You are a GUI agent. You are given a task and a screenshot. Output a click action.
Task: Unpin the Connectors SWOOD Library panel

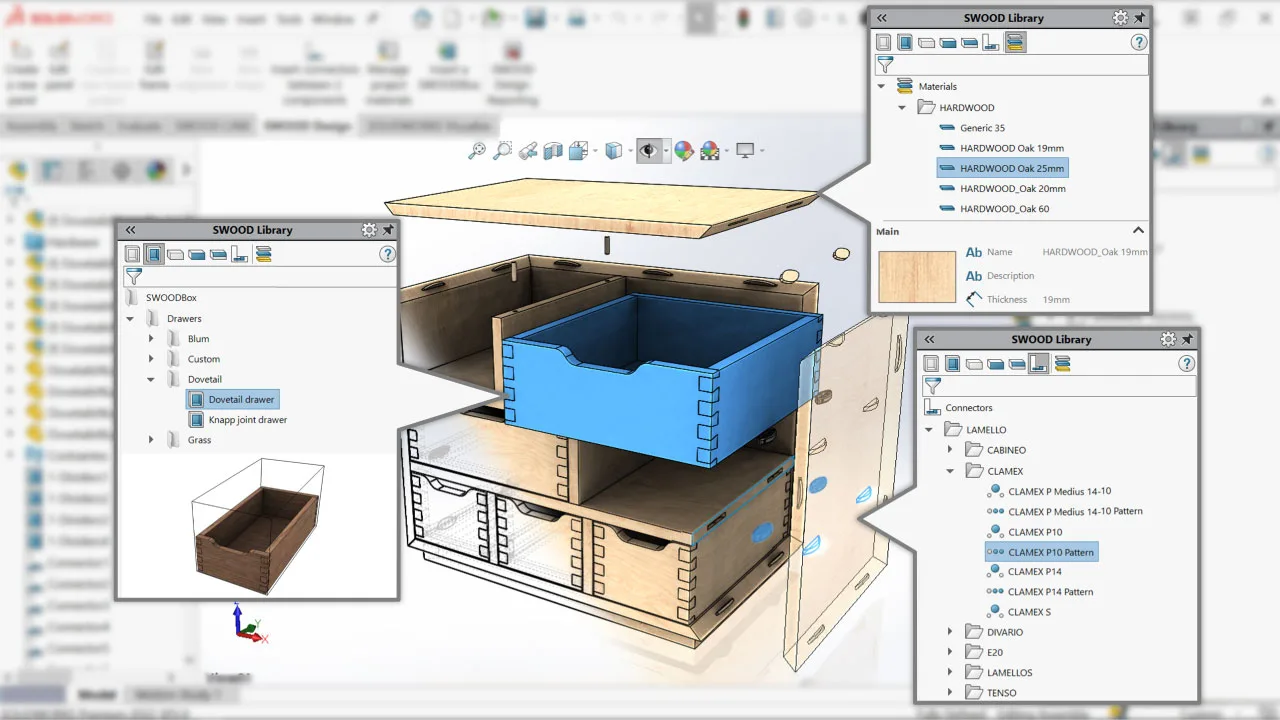[1187, 340]
